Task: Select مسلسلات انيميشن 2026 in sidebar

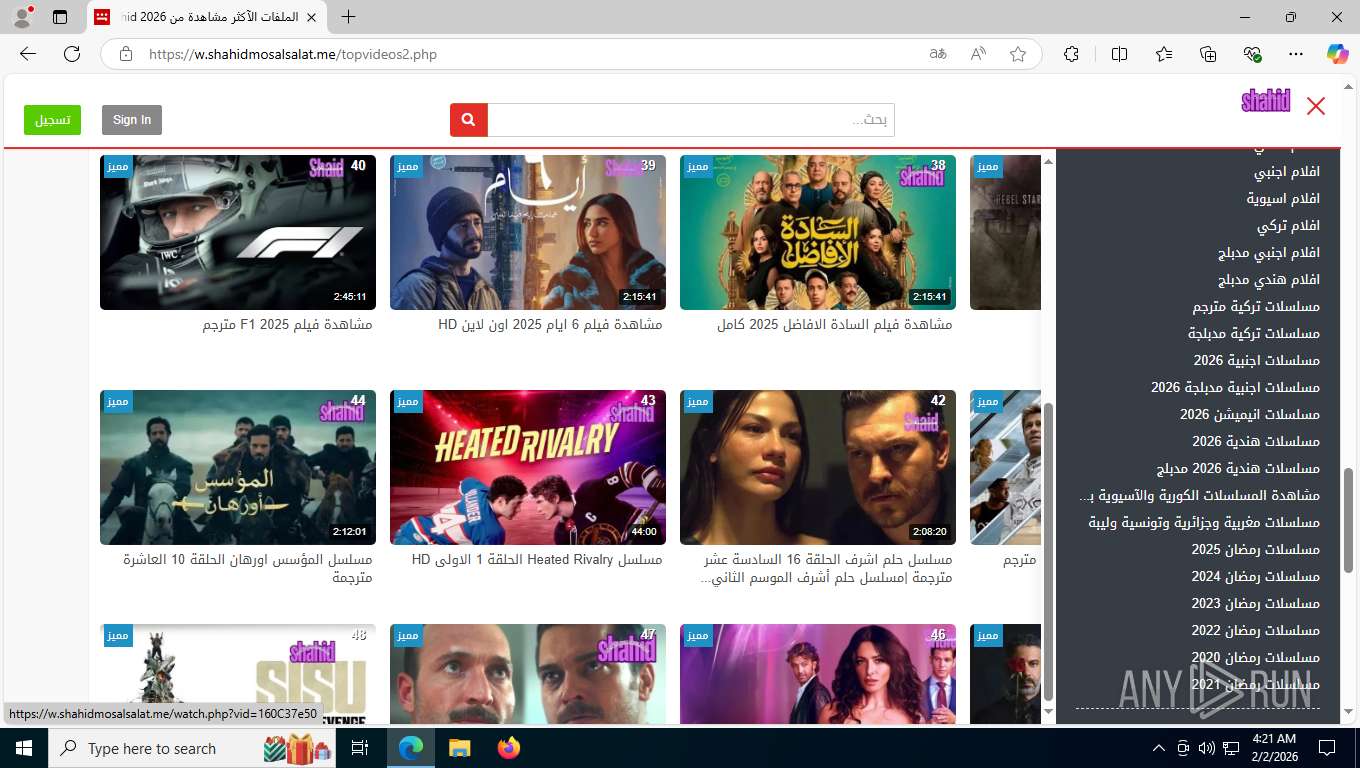Action: point(1250,415)
